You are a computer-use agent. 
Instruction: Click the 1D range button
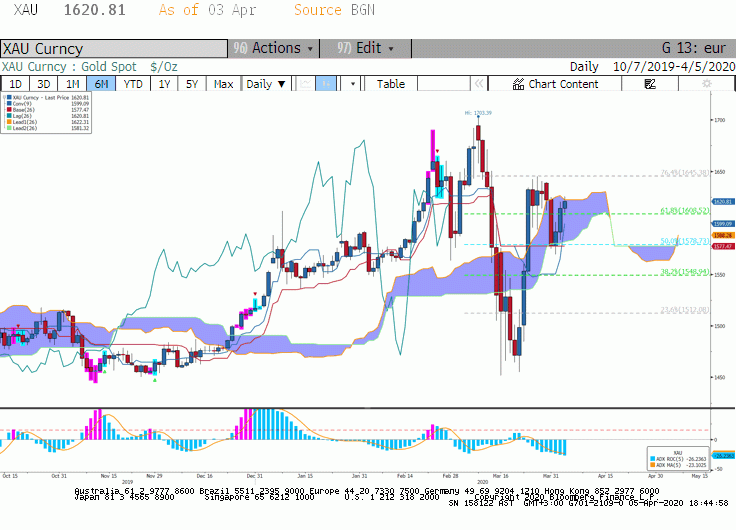pyautogui.click(x=15, y=84)
